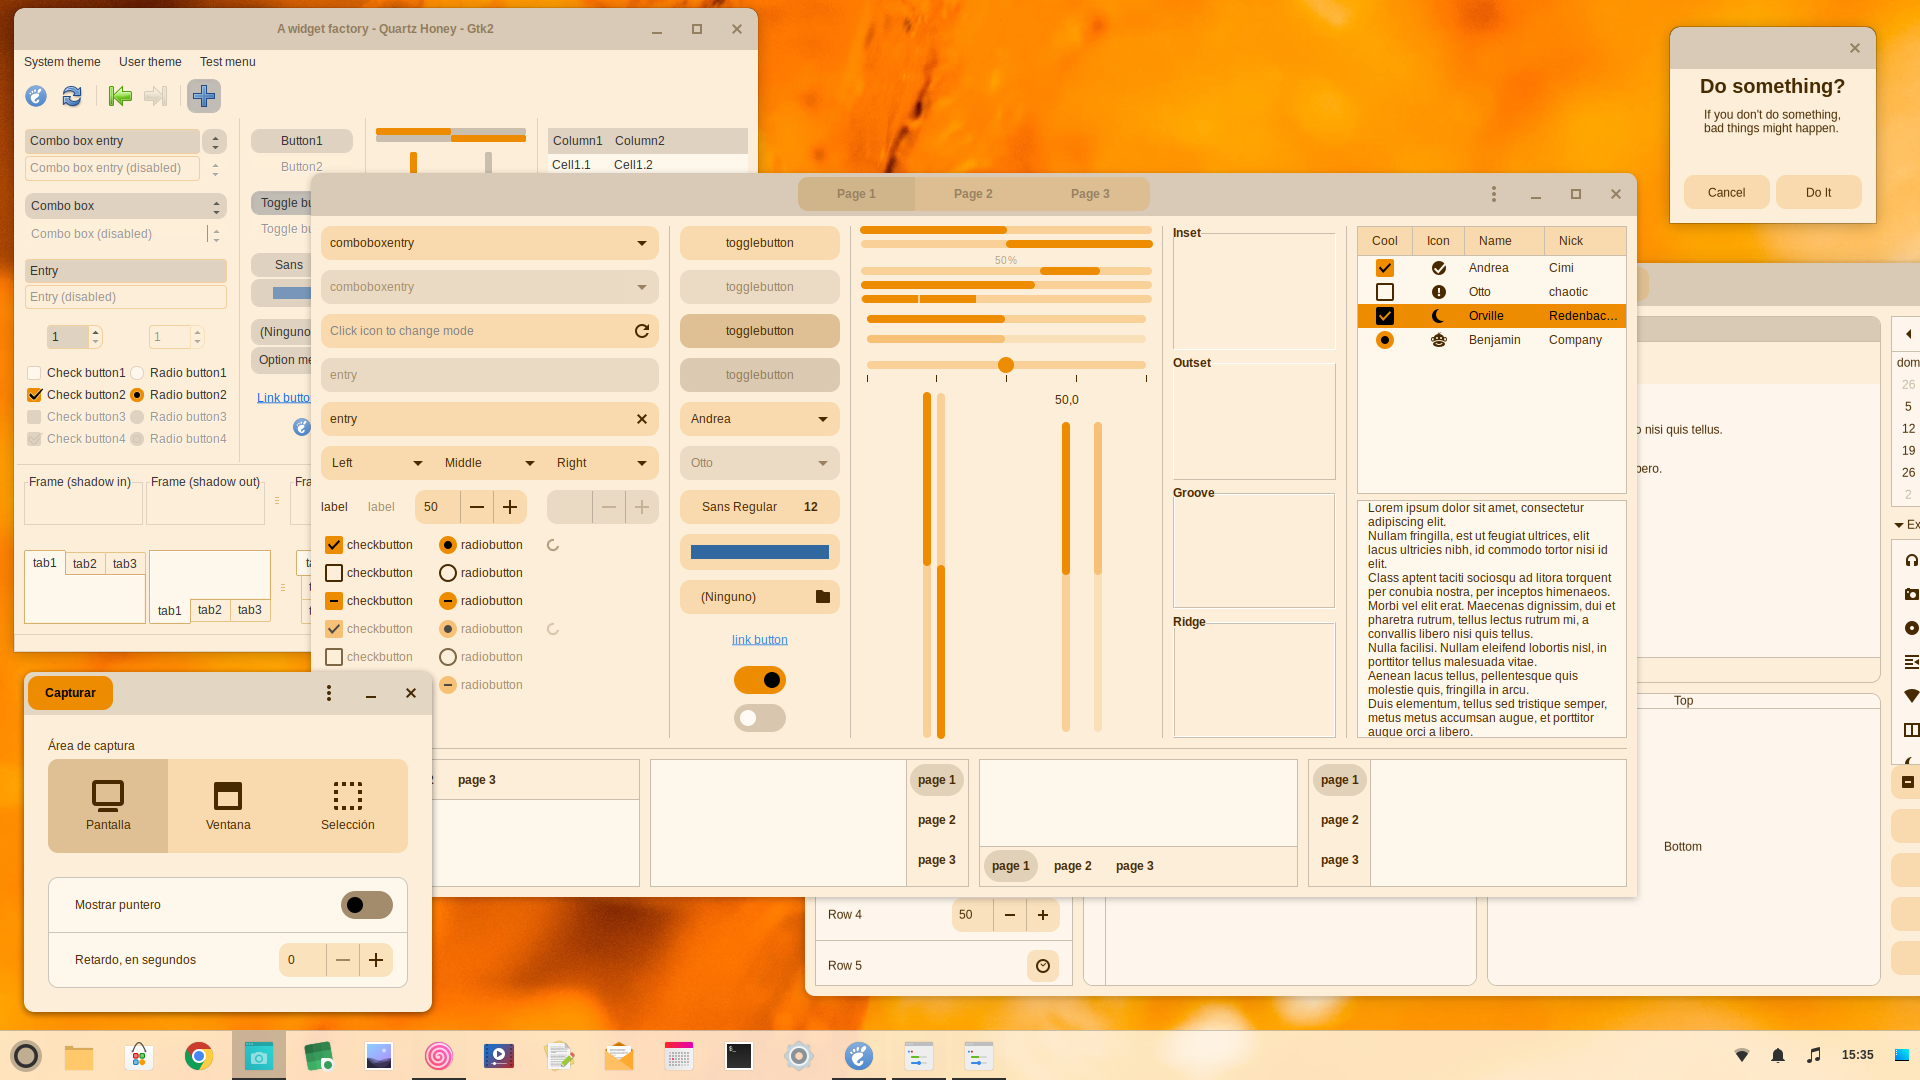
Task: Open the System theme menu
Action: pyautogui.click(x=62, y=62)
